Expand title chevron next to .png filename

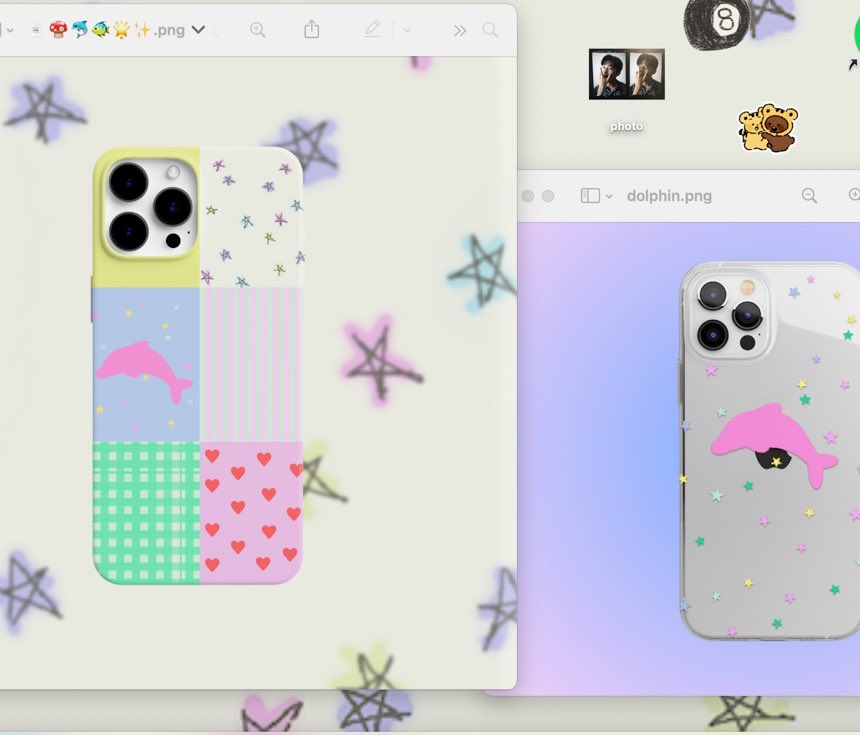[198, 30]
